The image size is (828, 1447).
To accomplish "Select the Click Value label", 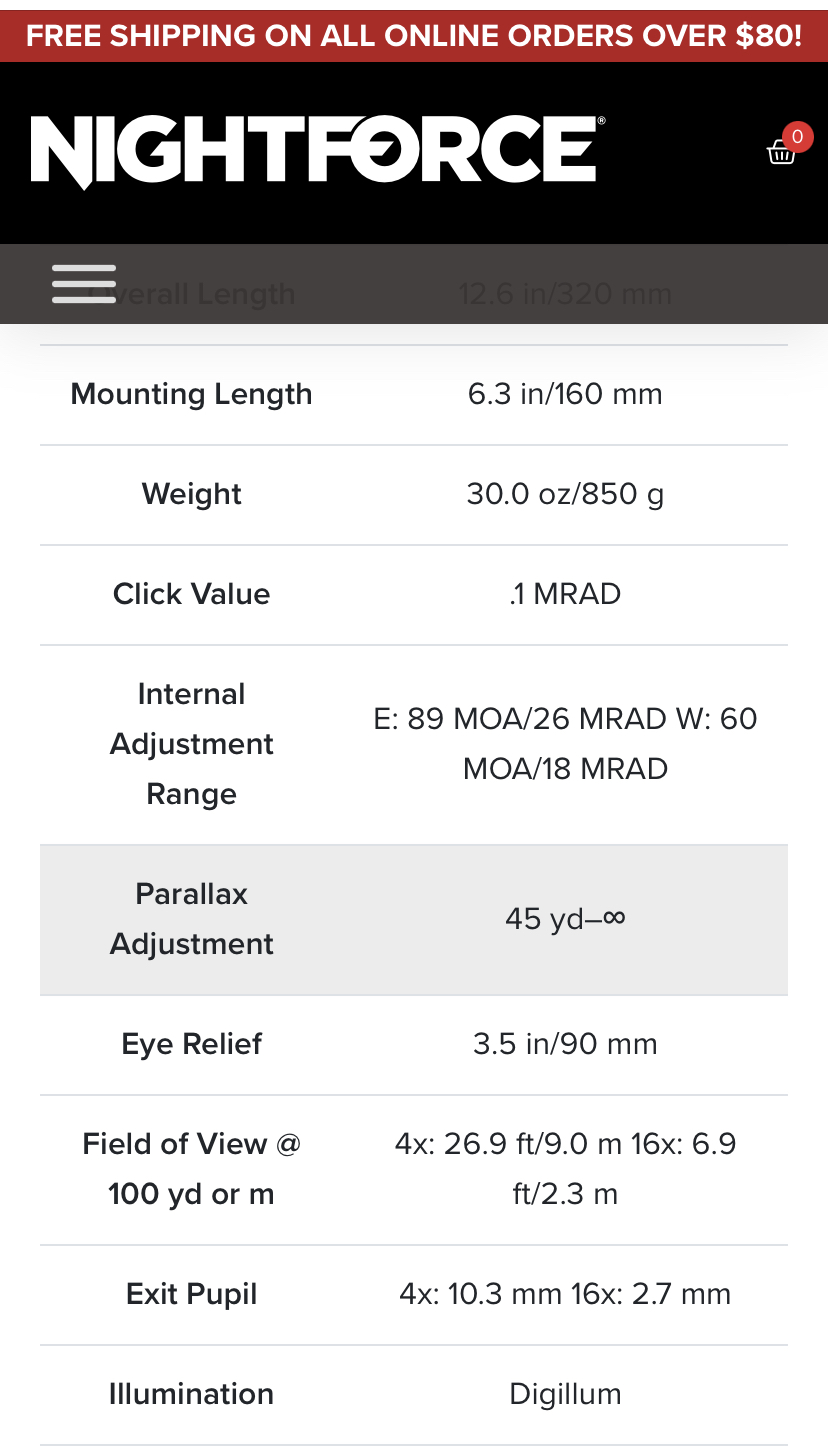I will point(192,594).
